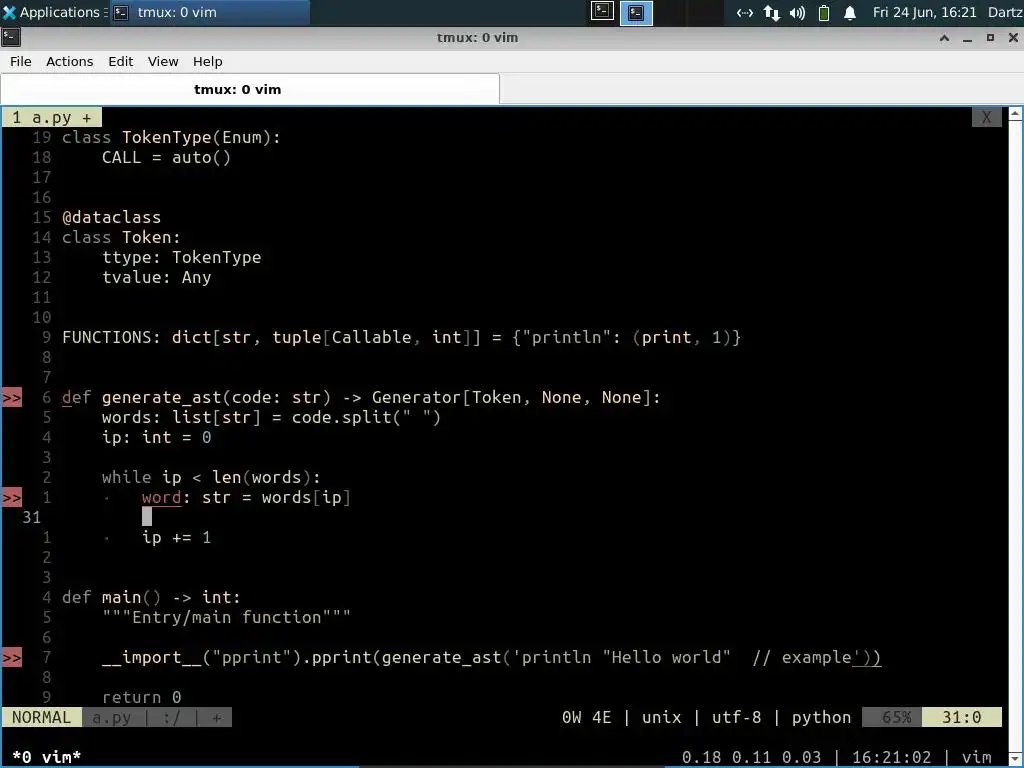This screenshot has width=1024, height=768.
Task: Click the text tvalue: Any
Action: [x=157, y=278]
